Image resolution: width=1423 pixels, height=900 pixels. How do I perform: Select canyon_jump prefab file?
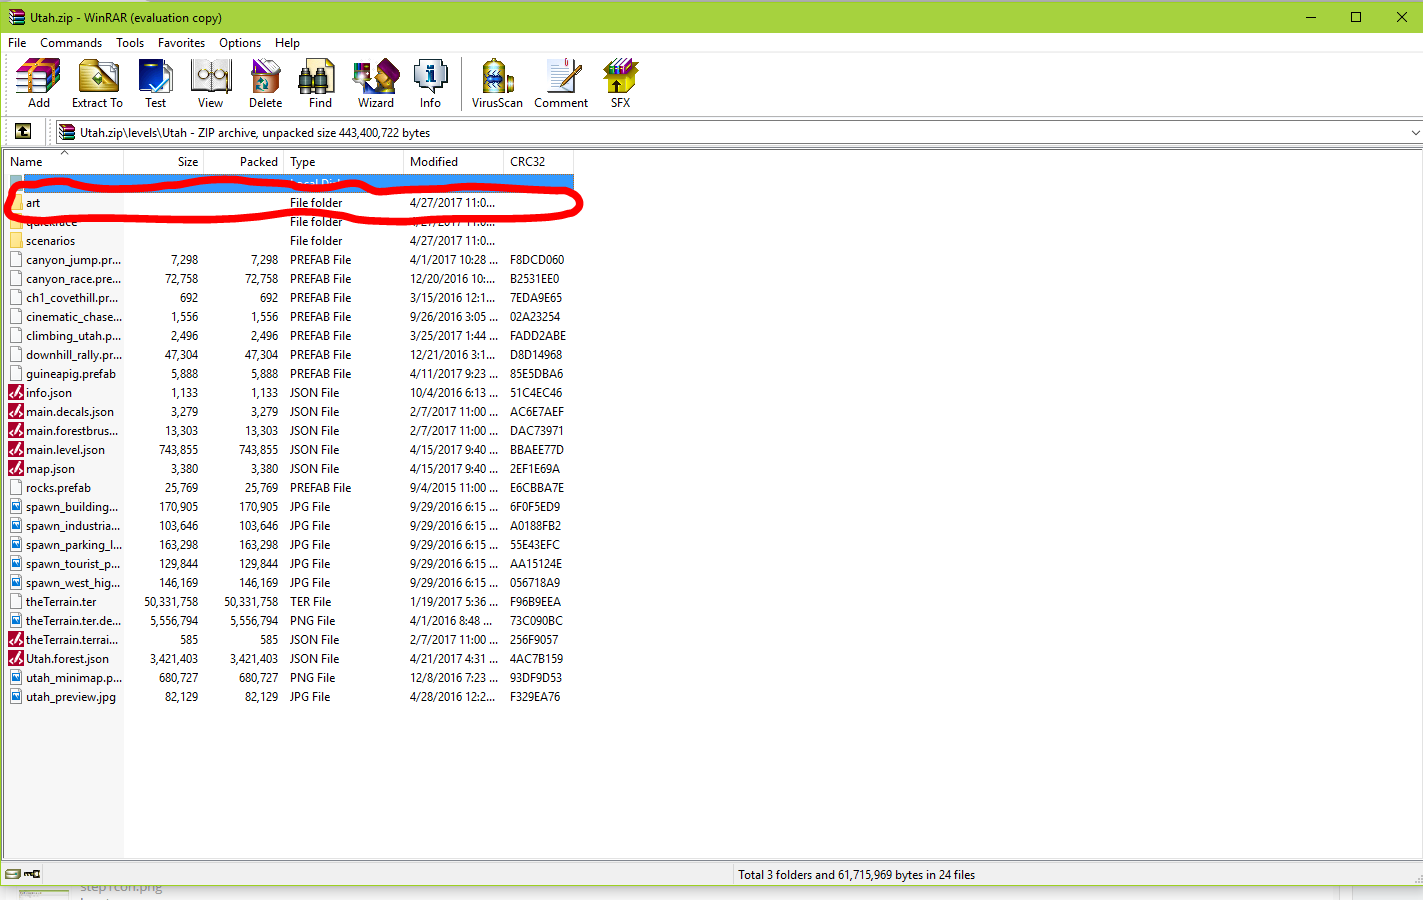click(x=290, y=260)
